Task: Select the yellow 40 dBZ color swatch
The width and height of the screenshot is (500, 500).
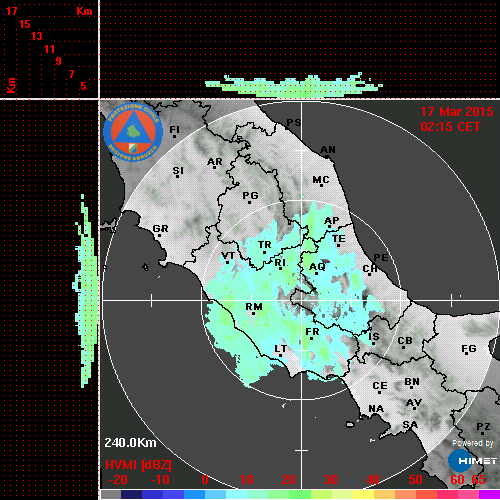Action: coord(363,494)
